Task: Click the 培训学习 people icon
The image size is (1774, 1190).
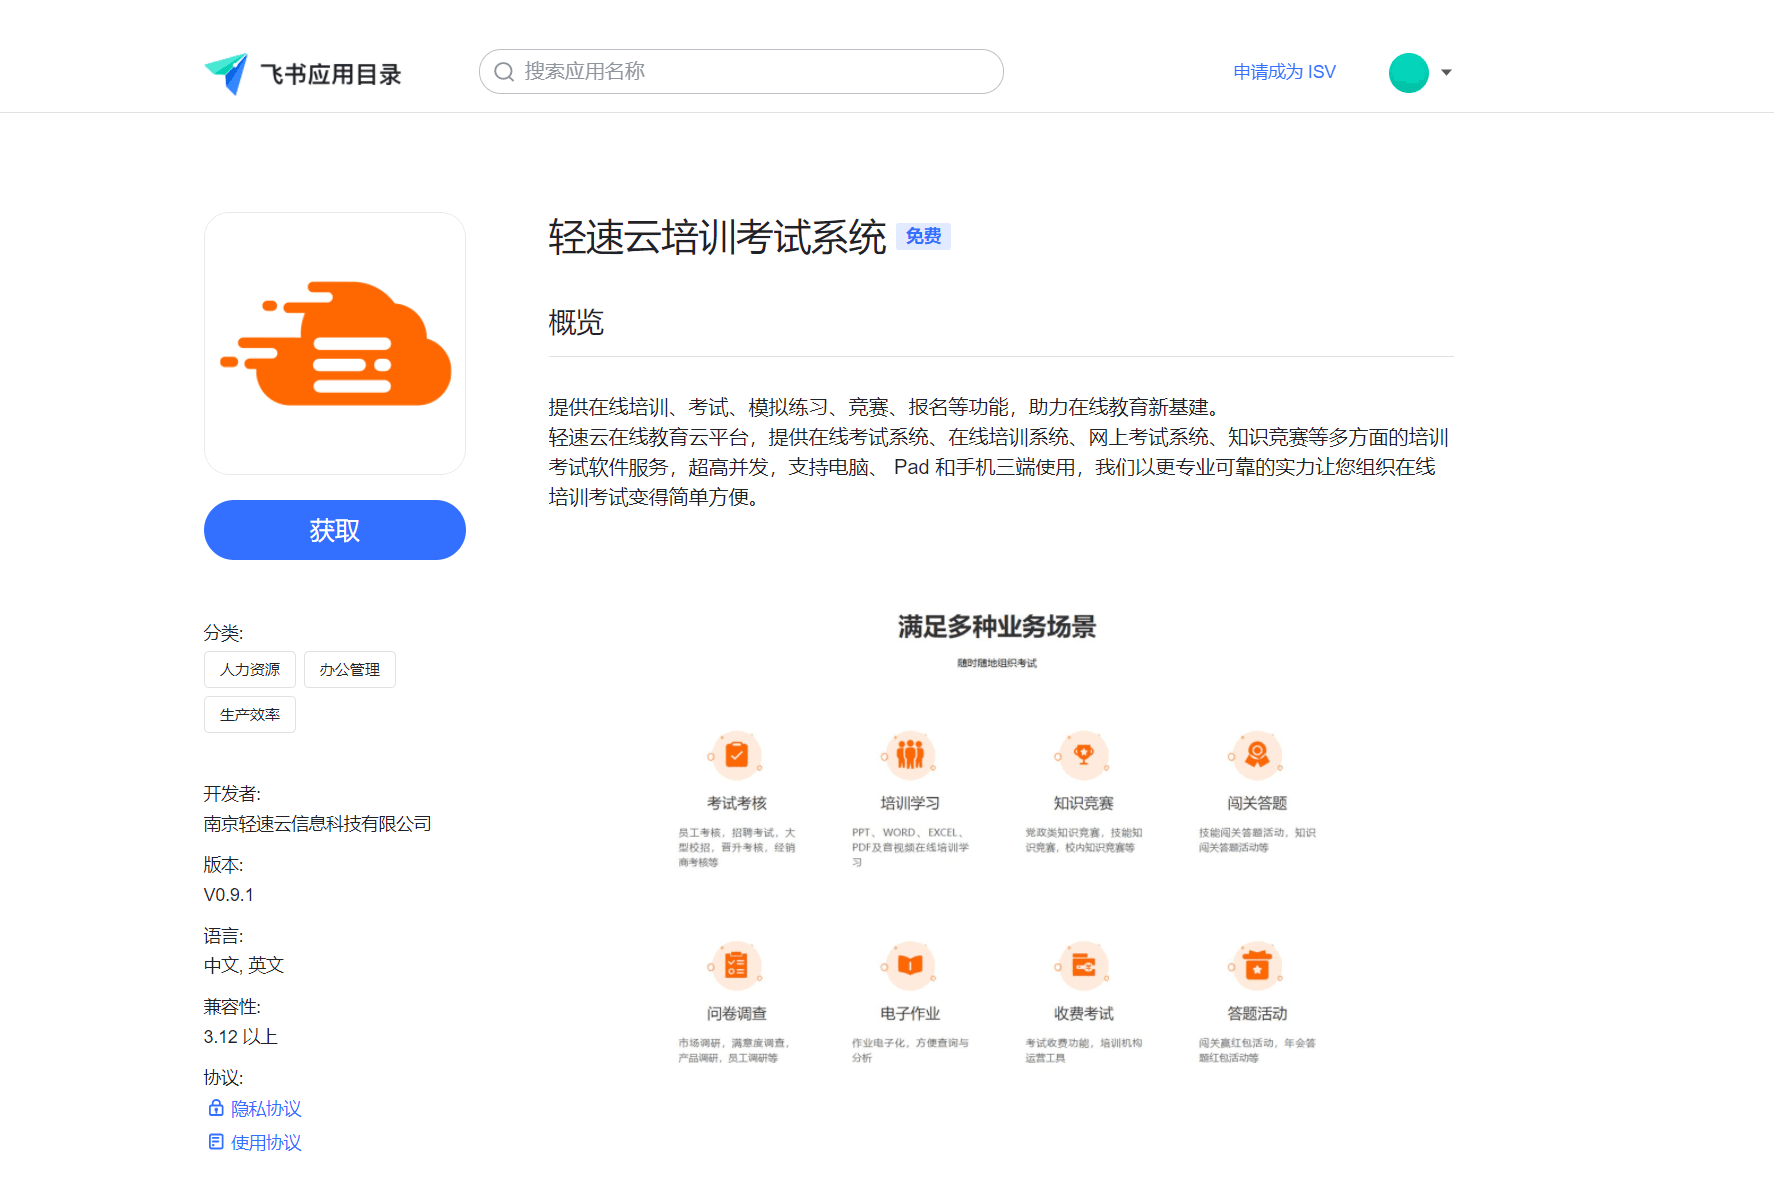Action: pos(909,755)
